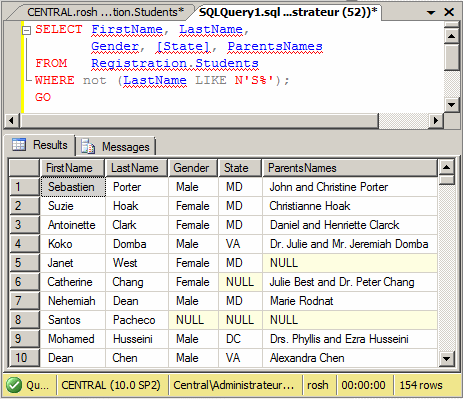Click the cell 'Marie Rodnat'
Screen dimensions: 463x399
350,301
